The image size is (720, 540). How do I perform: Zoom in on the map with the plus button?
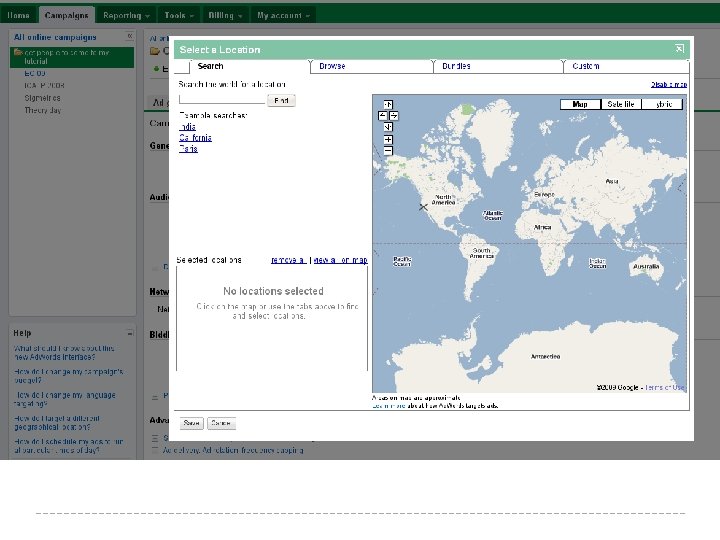(x=388, y=140)
